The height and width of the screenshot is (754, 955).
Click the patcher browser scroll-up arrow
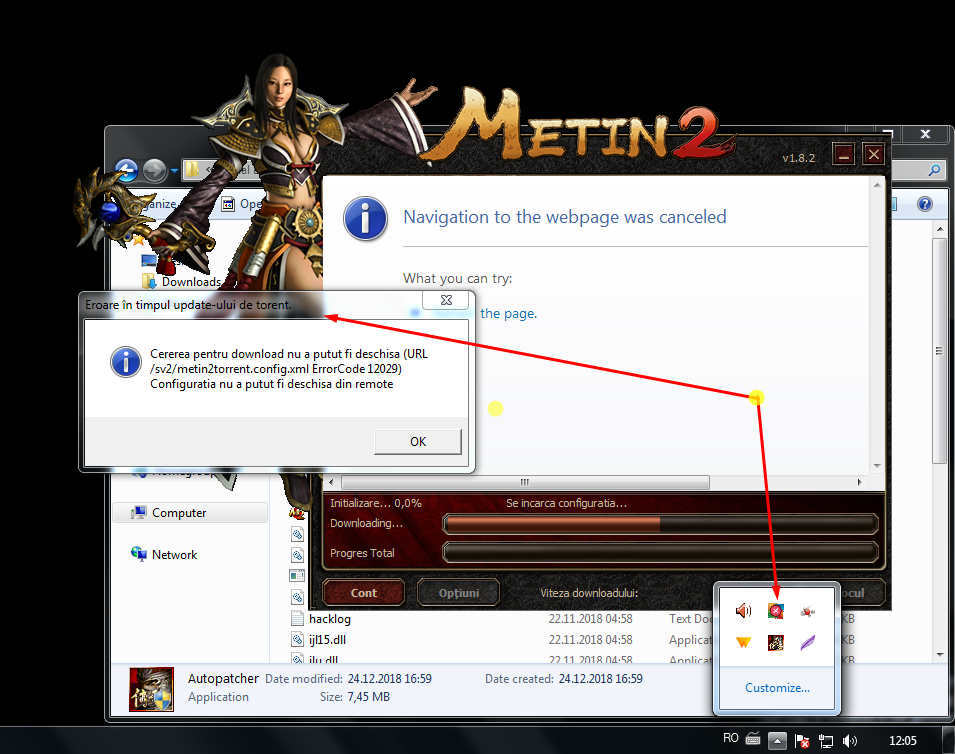(x=877, y=185)
